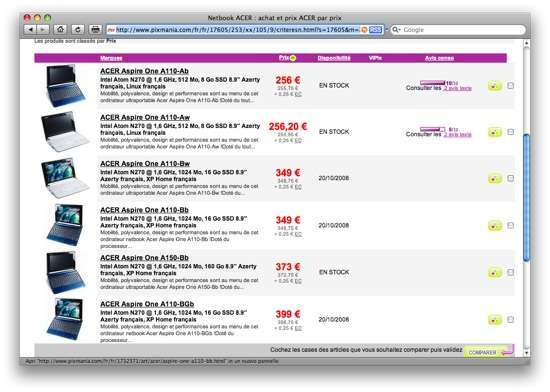Screen dimensions: 550x392
Task: Read the 2 avis reviews for A110-Aw
Action: [457, 135]
